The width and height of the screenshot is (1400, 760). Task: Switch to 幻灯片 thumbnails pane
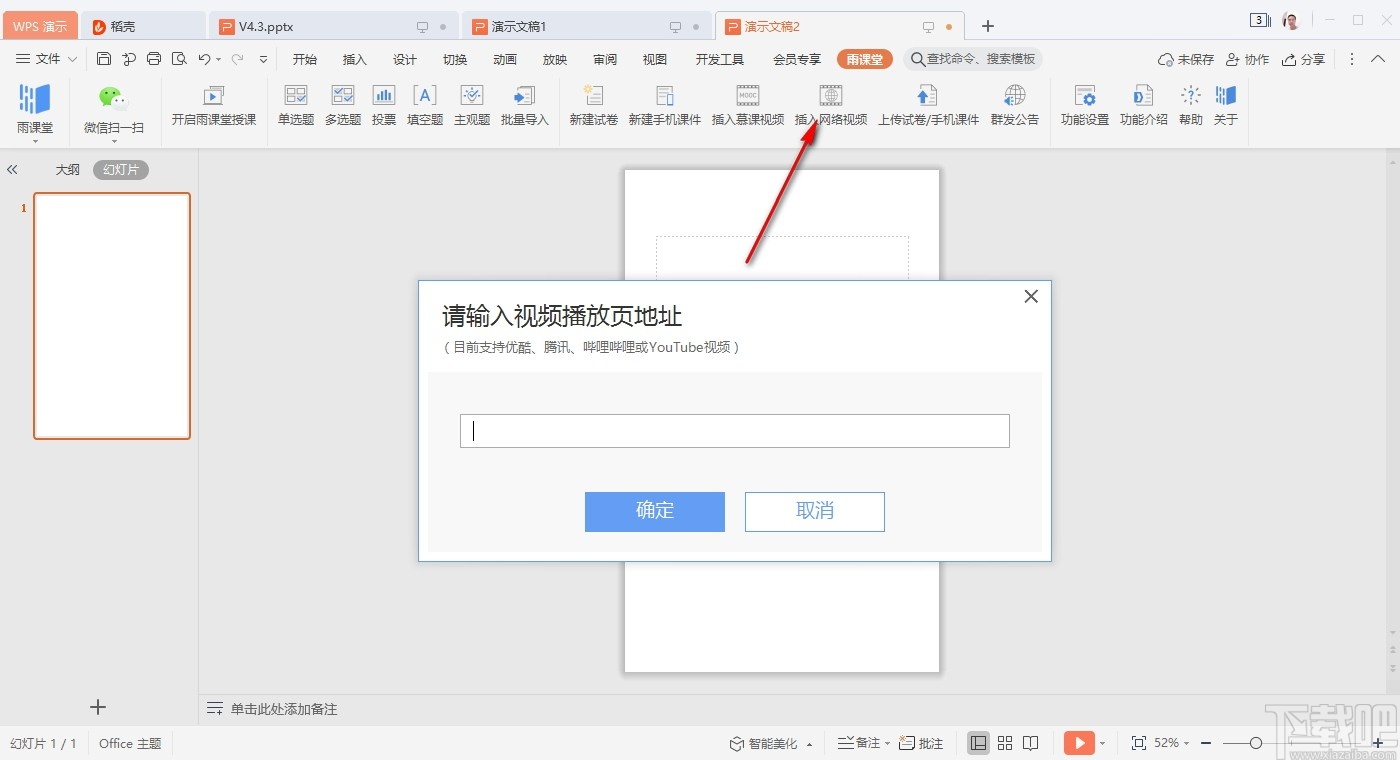point(121,170)
